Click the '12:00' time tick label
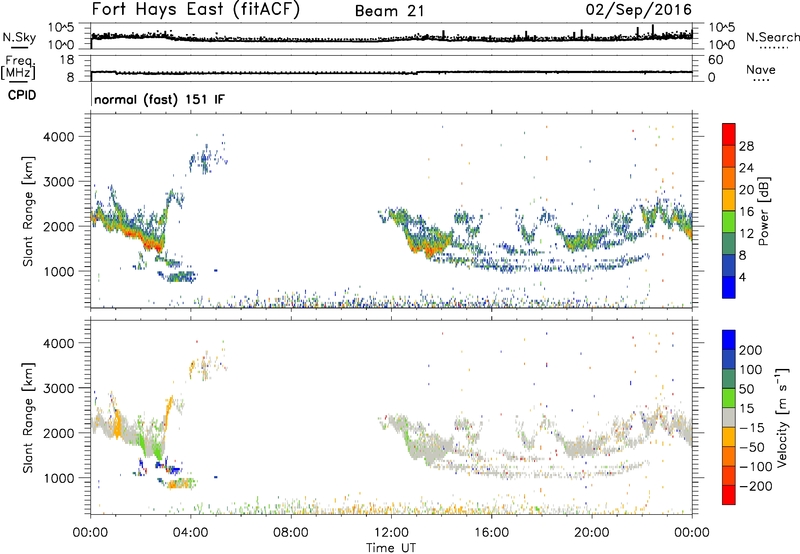Screen dimensions: 800x554 click(391, 532)
